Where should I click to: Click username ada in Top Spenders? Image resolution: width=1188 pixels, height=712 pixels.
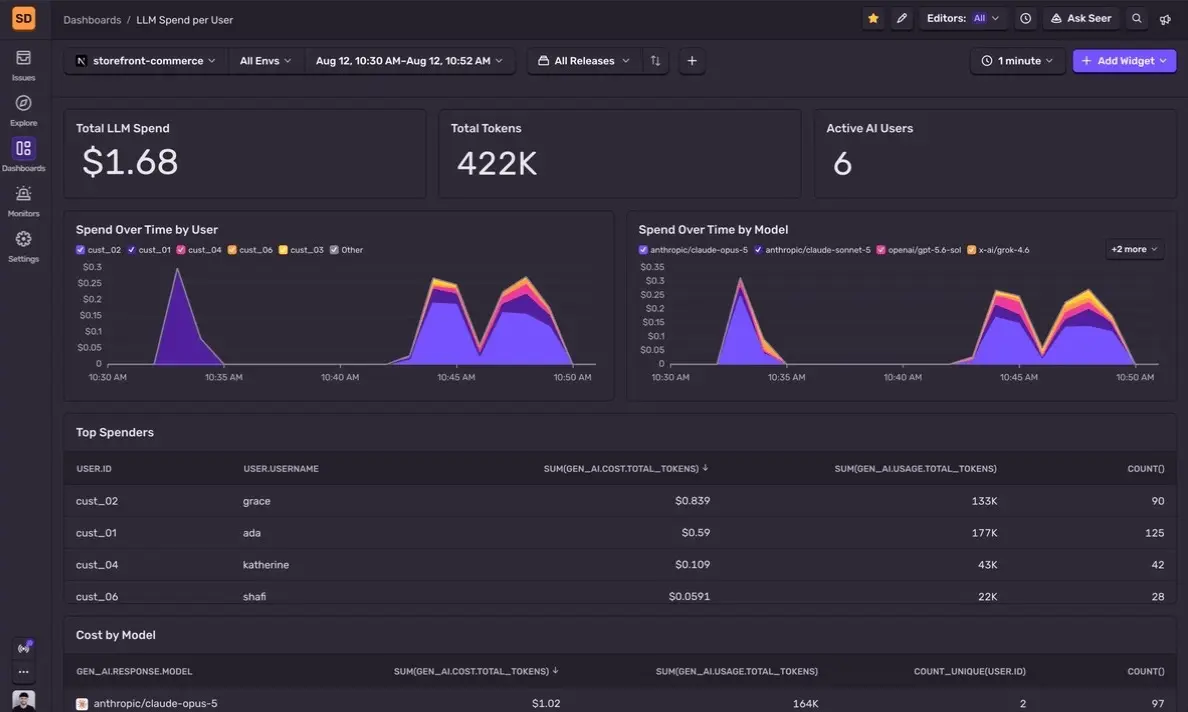point(252,533)
